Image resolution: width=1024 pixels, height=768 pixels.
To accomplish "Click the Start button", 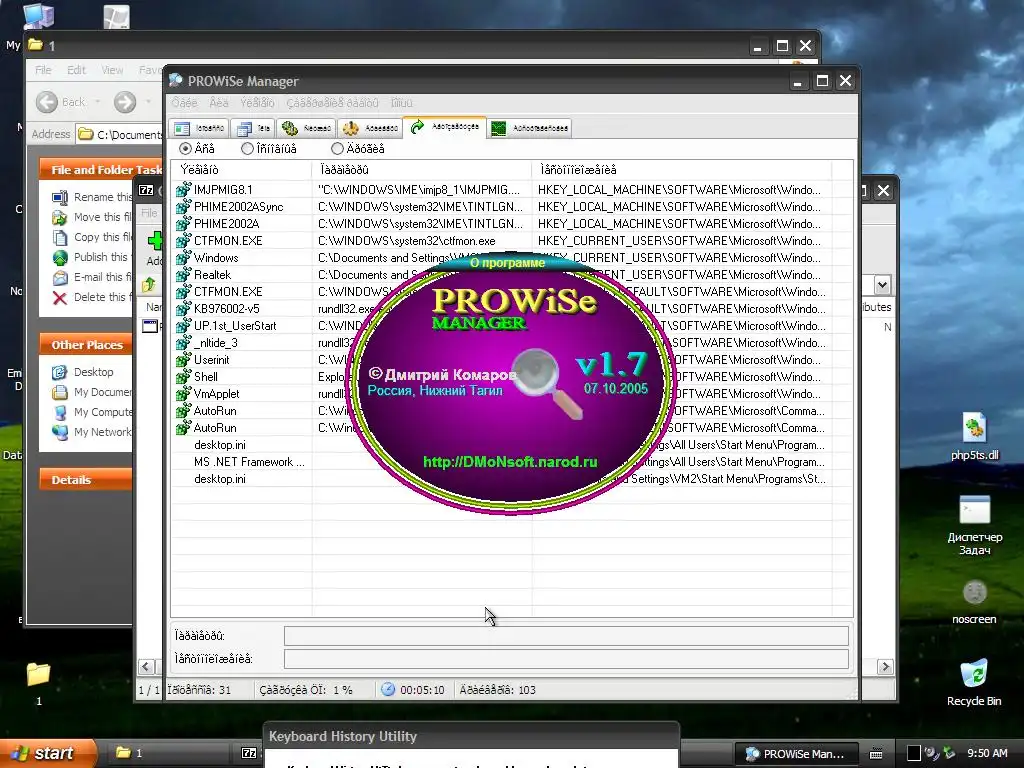I will pyautogui.click(x=48, y=753).
